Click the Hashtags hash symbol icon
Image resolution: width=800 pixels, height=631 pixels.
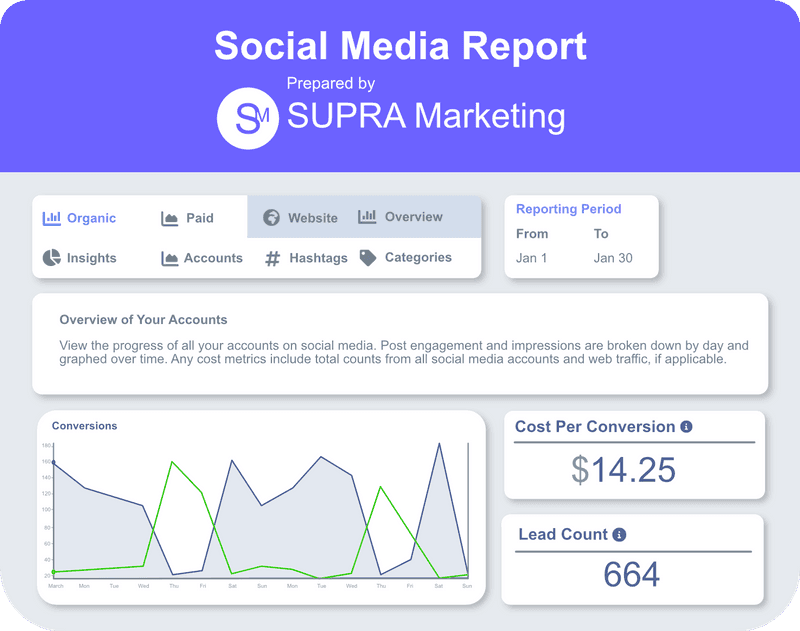point(272,258)
